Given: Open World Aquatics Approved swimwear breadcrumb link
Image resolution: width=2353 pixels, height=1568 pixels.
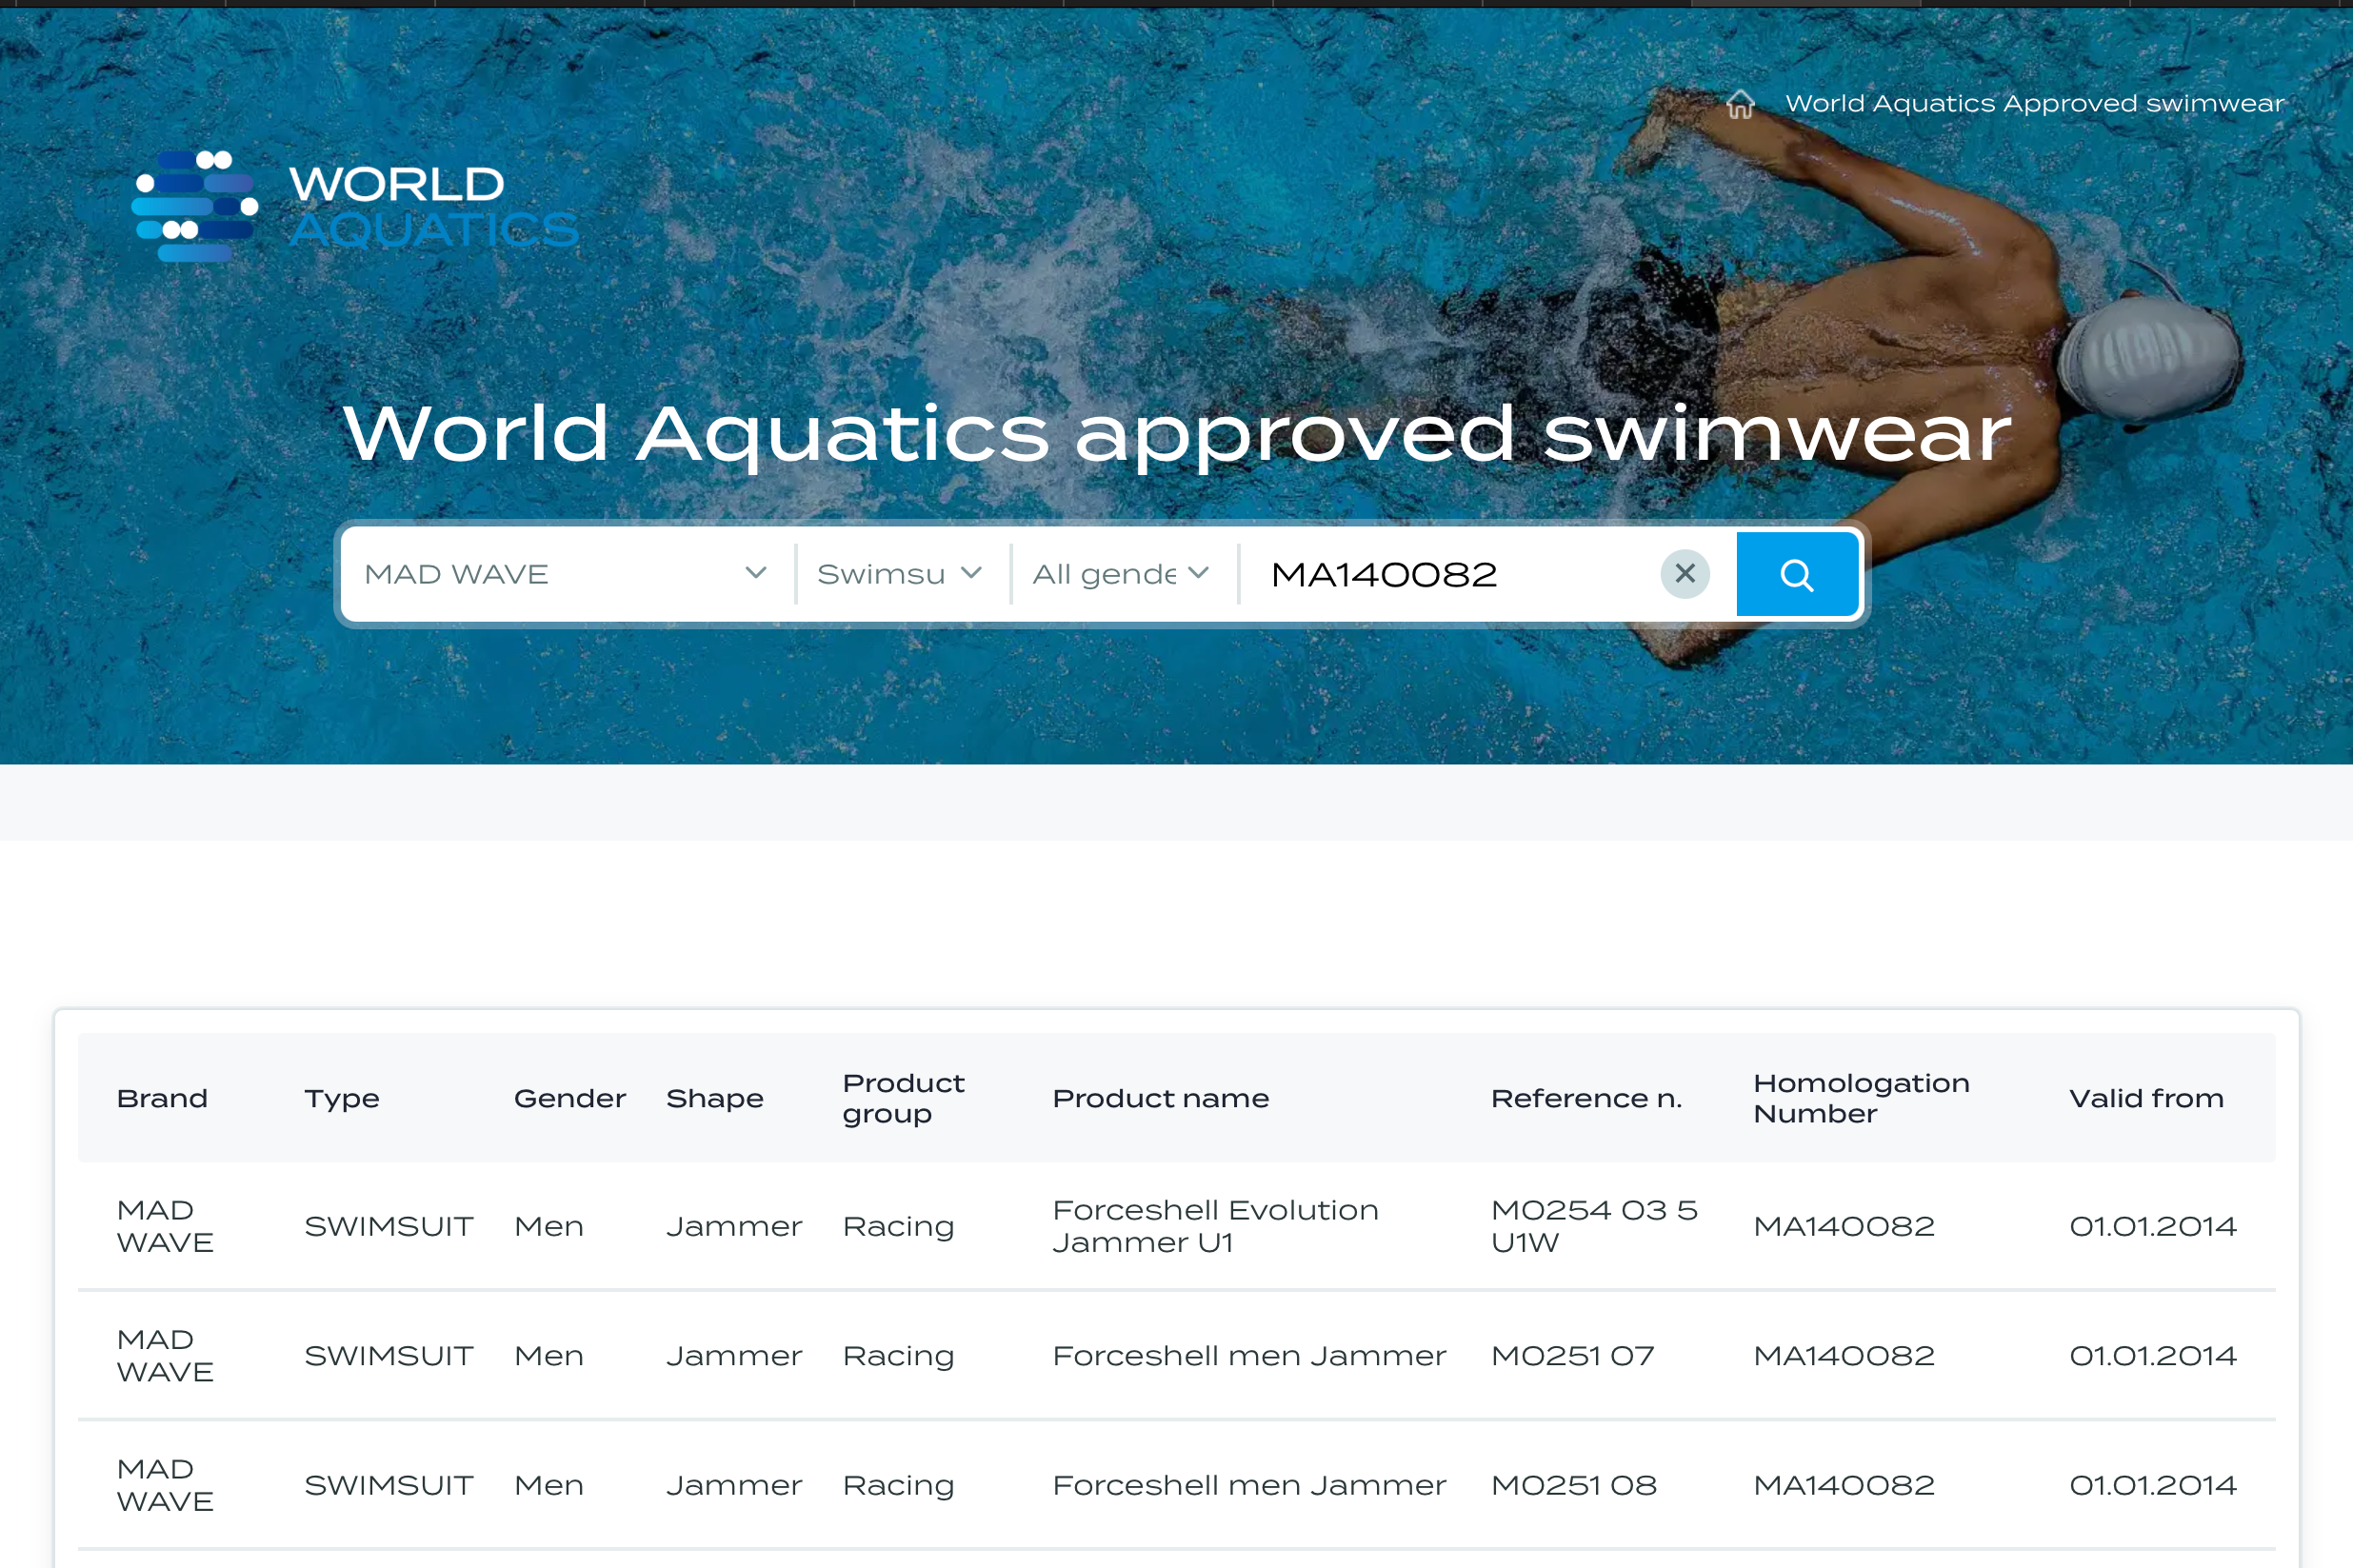Looking at the screenshot, I should [2034, 104].
